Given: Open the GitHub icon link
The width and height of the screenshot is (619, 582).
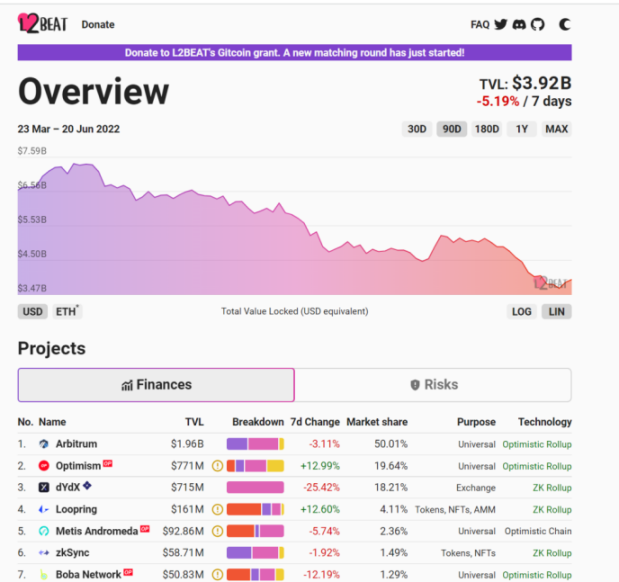Looking at the screenshot, I should pyautogui.click(x=537, y=24).
